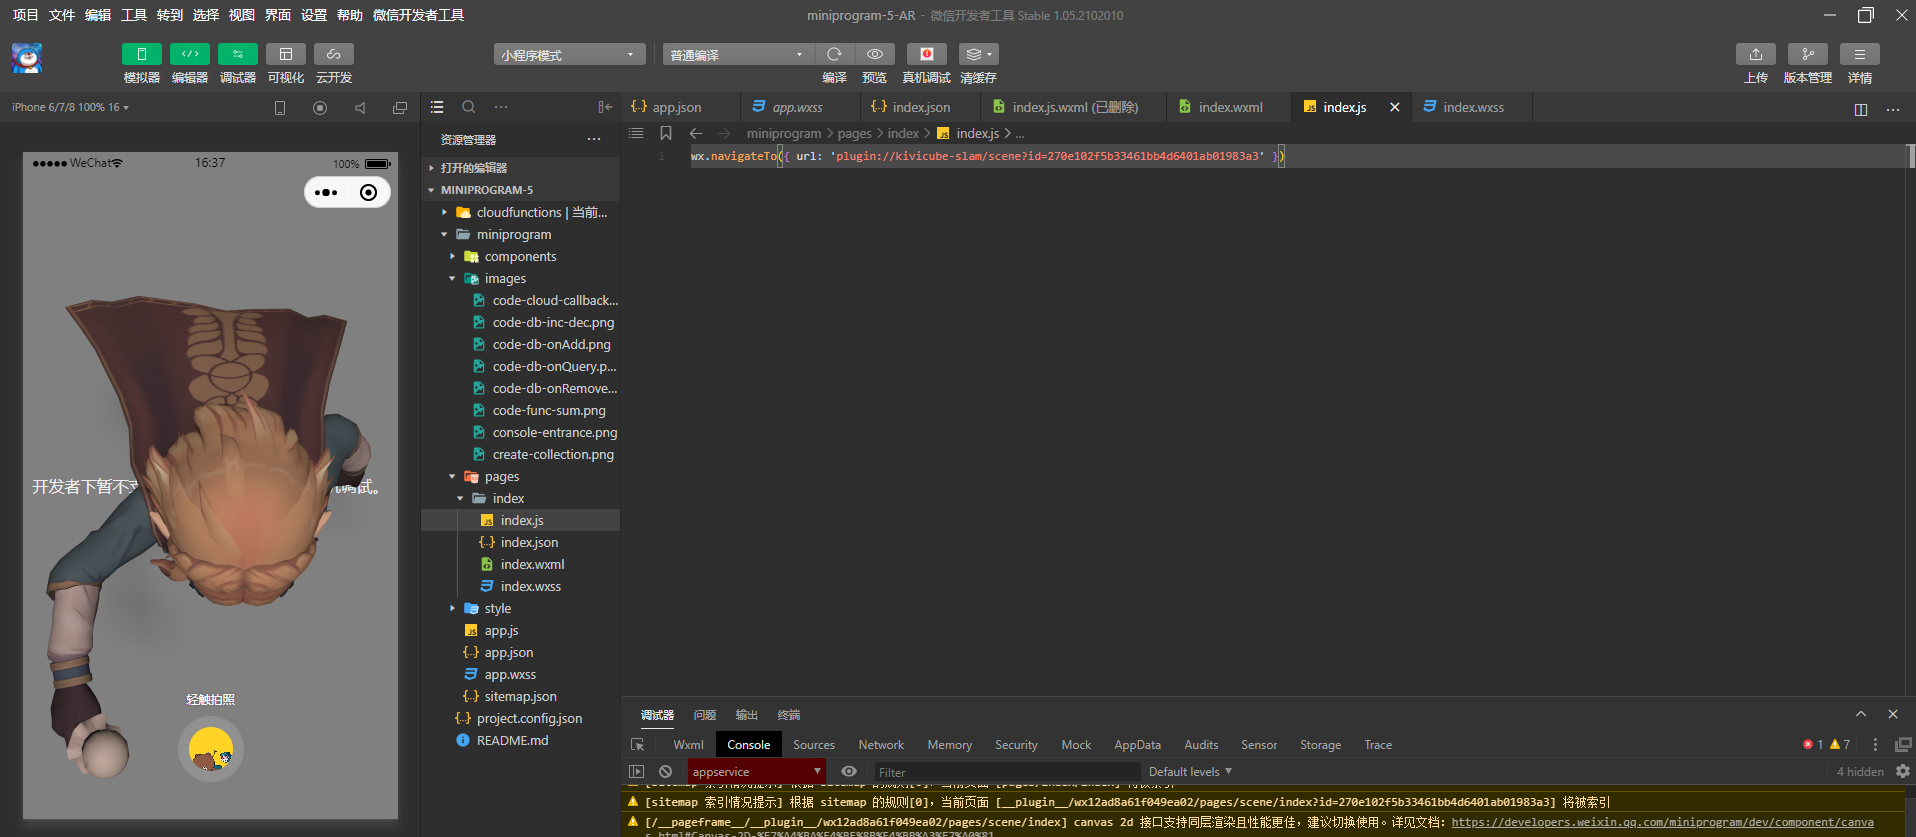Tap the 轻触拍照 photo capture button

pyautogui.click(x=211, y=748)
